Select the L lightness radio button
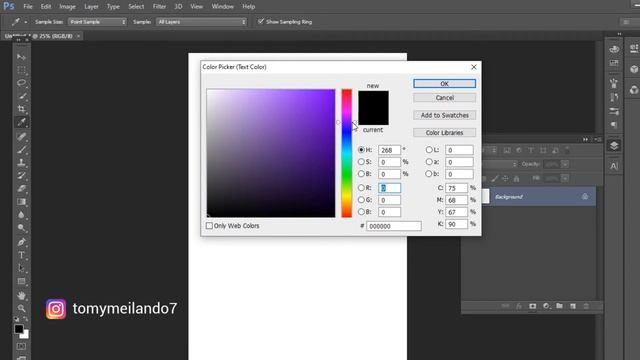 pos(429,150)
